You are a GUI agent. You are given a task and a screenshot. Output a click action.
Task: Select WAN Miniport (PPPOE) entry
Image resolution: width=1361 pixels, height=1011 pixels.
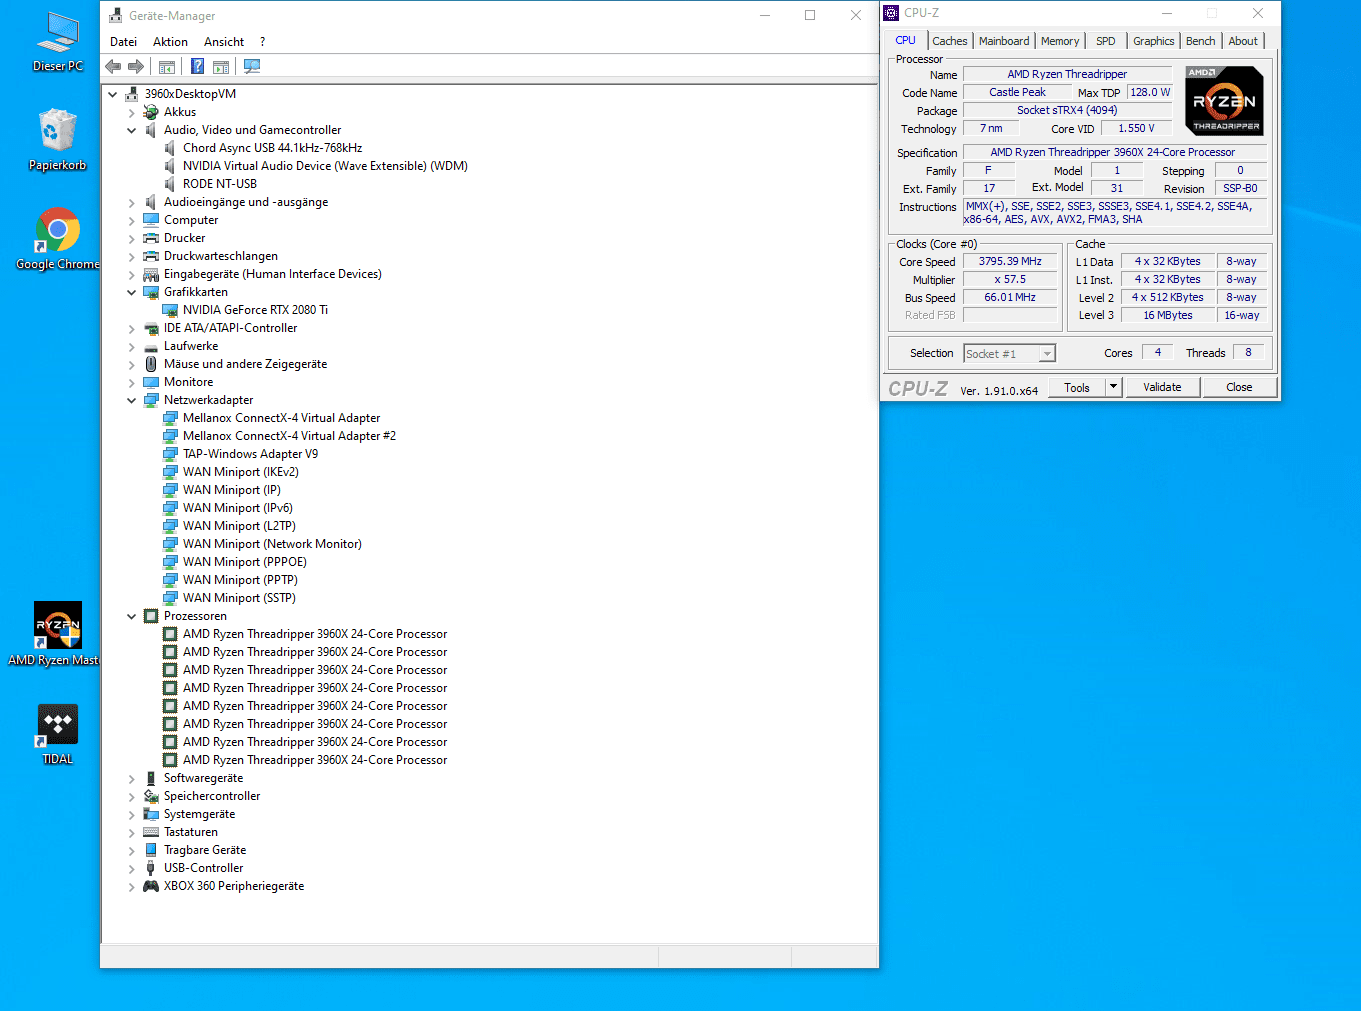click(x=245, y=562)
